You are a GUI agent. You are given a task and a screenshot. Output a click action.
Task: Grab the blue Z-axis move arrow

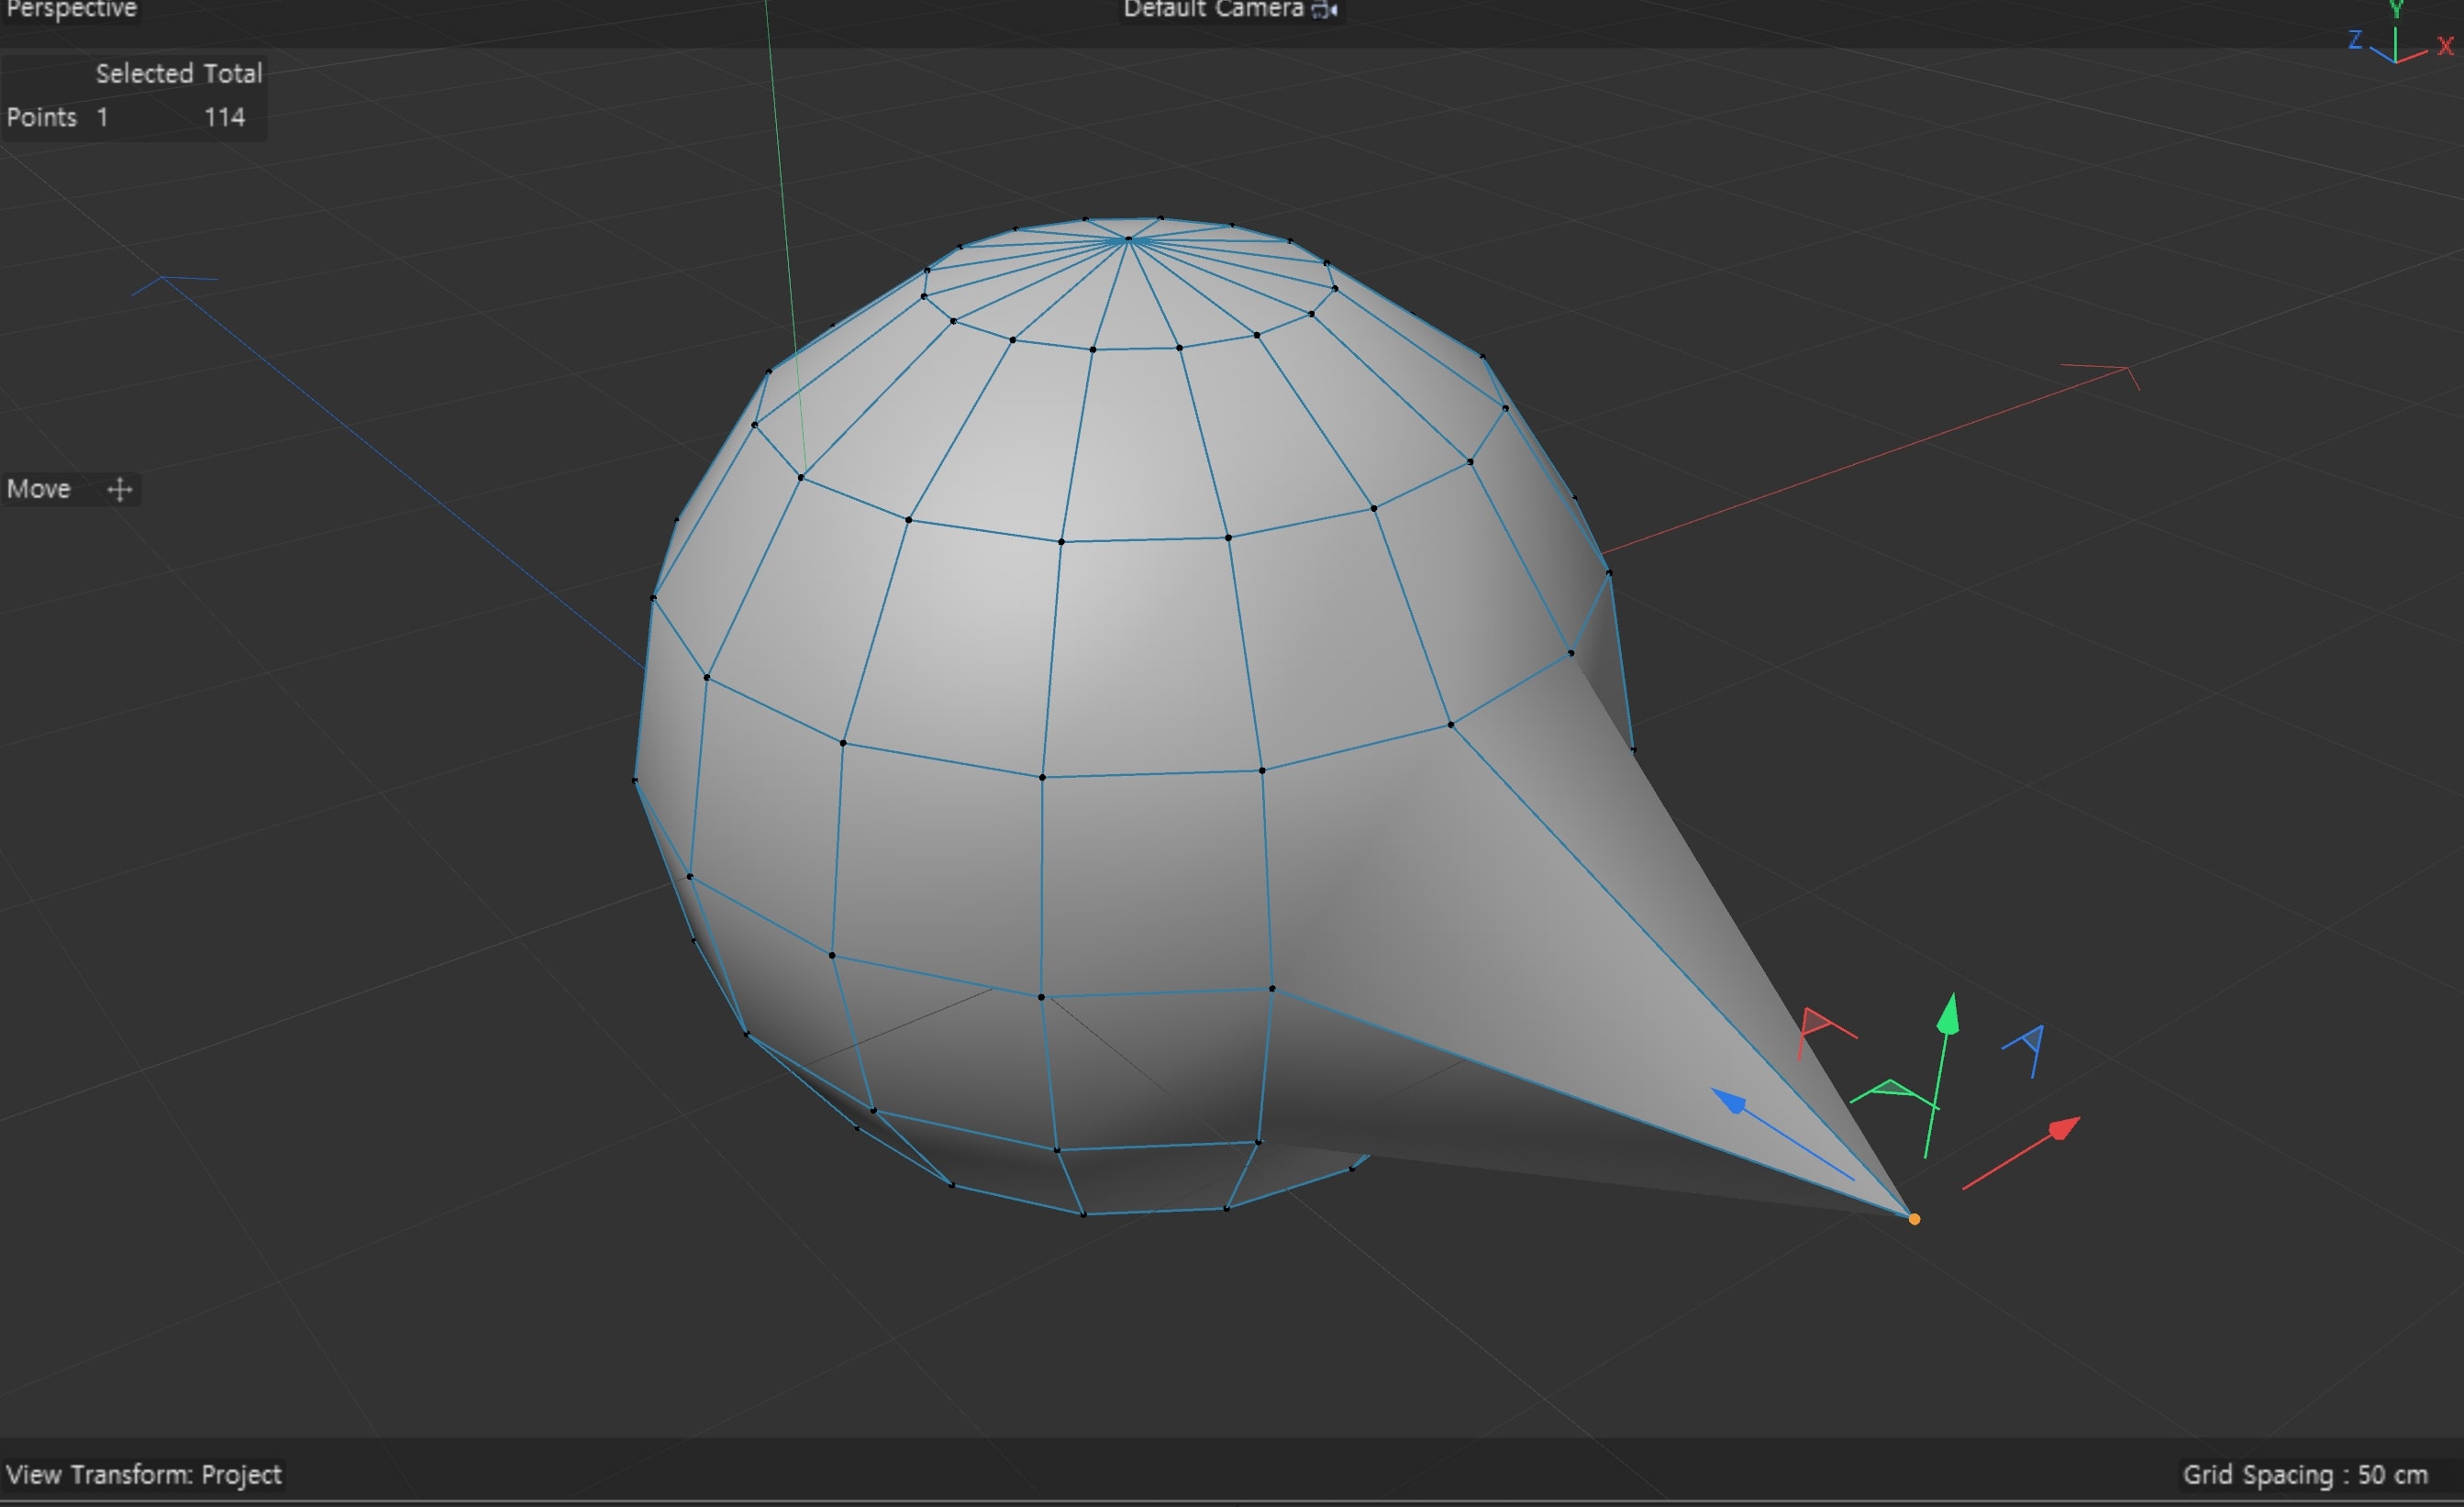coord(1728,1100)
